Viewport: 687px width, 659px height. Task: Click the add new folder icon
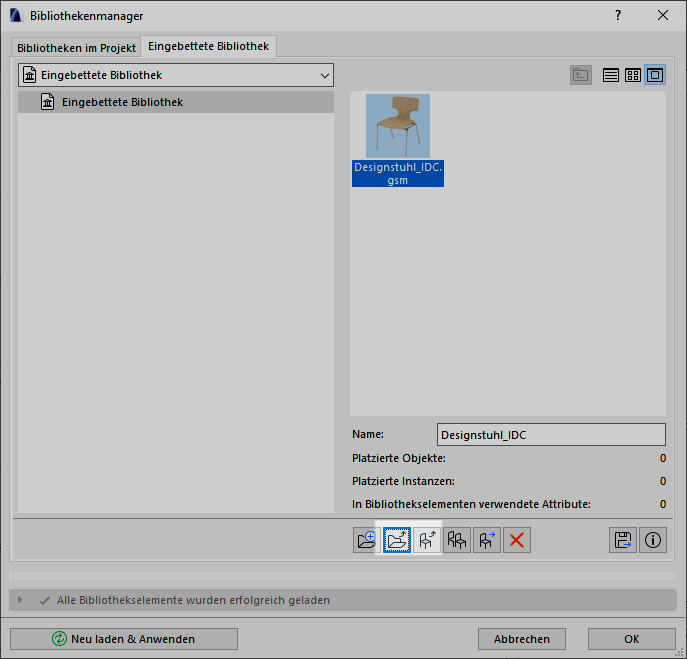click(x=367, y=540)
